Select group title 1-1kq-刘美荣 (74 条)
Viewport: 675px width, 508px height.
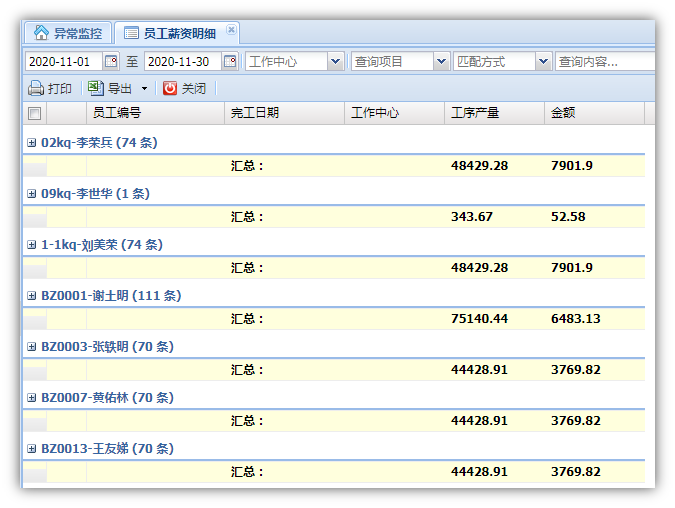102,245
